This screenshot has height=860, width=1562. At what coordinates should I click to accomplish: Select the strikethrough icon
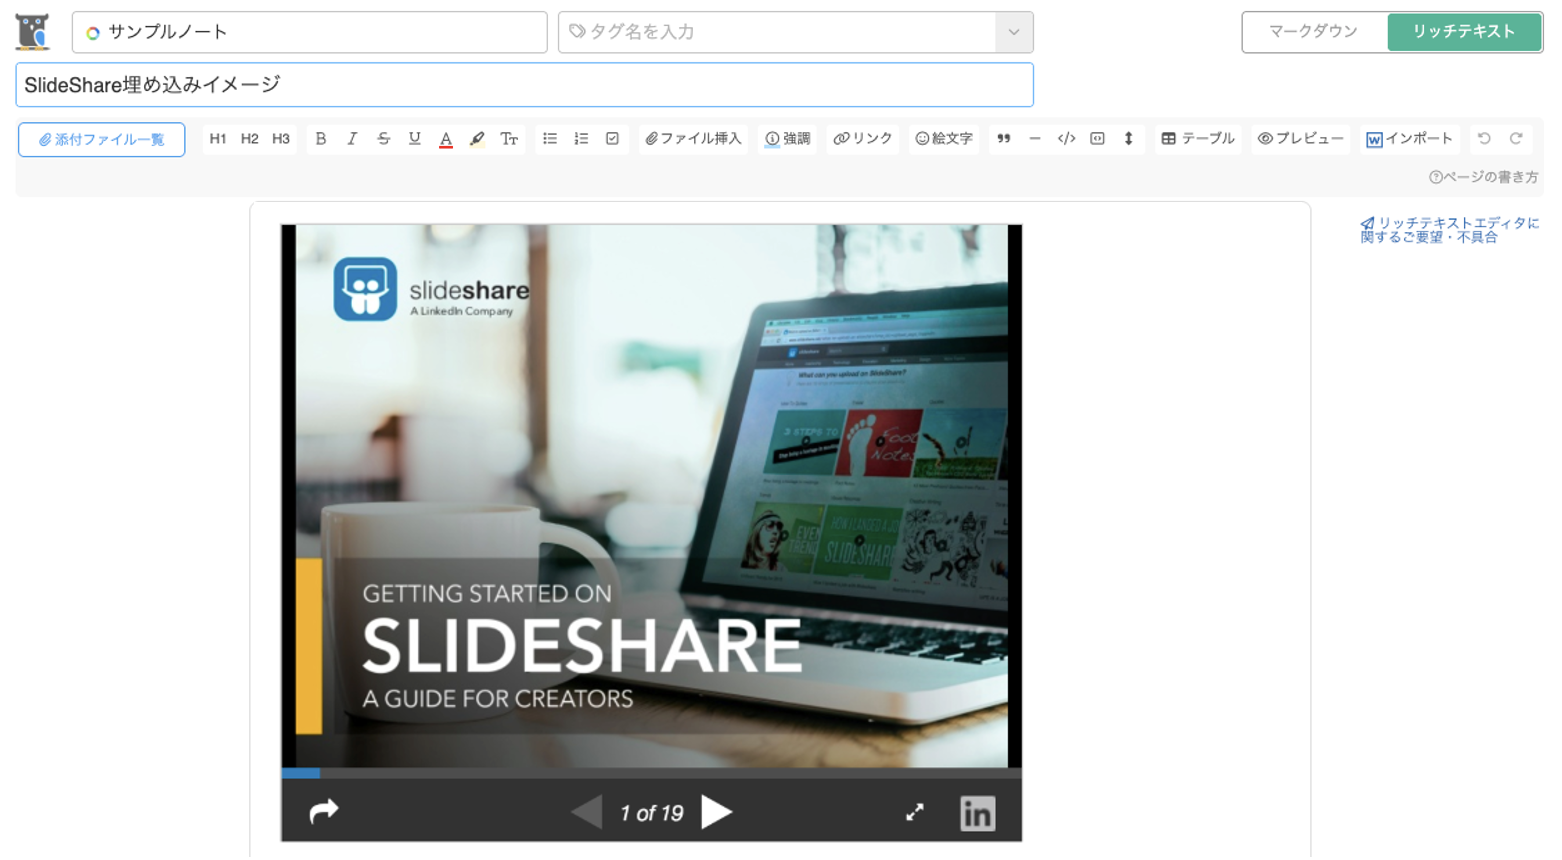(x=384, y=139)
